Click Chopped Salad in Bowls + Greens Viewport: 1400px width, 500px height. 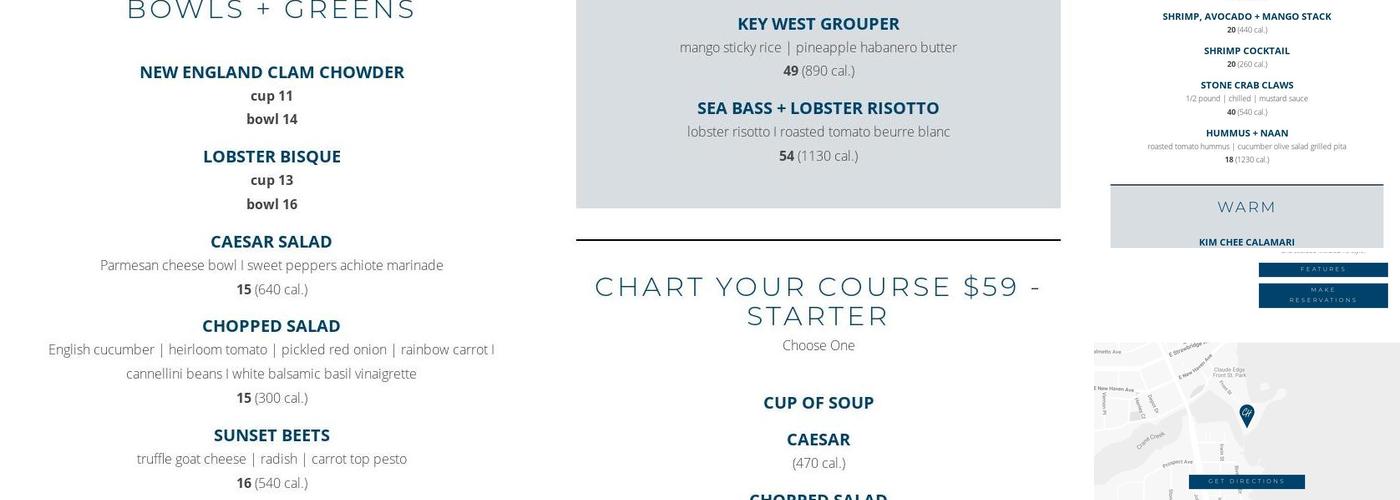(x=271, y=326)
